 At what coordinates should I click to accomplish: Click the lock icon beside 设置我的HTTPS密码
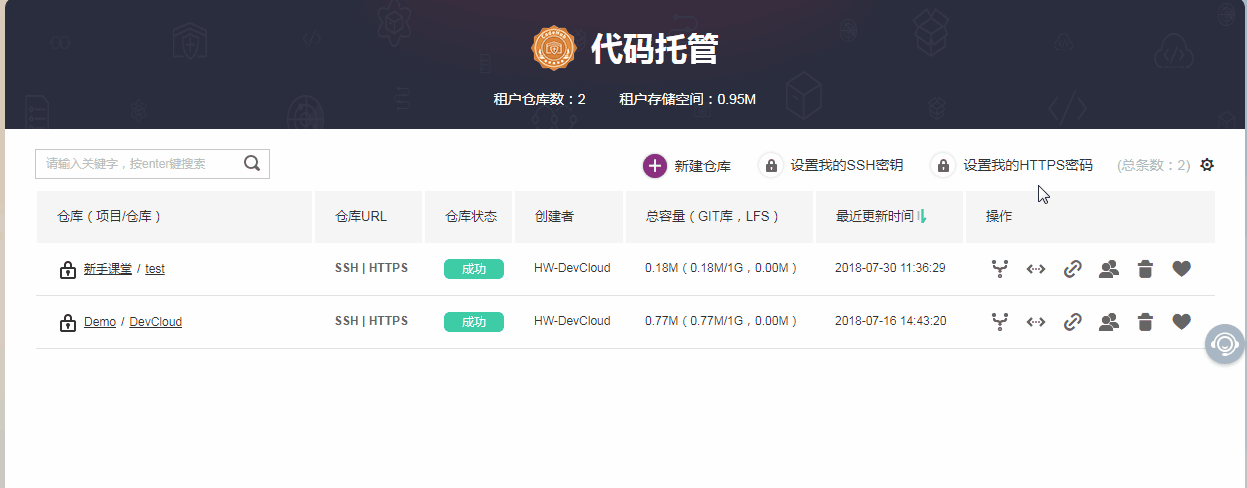[943, 166]
